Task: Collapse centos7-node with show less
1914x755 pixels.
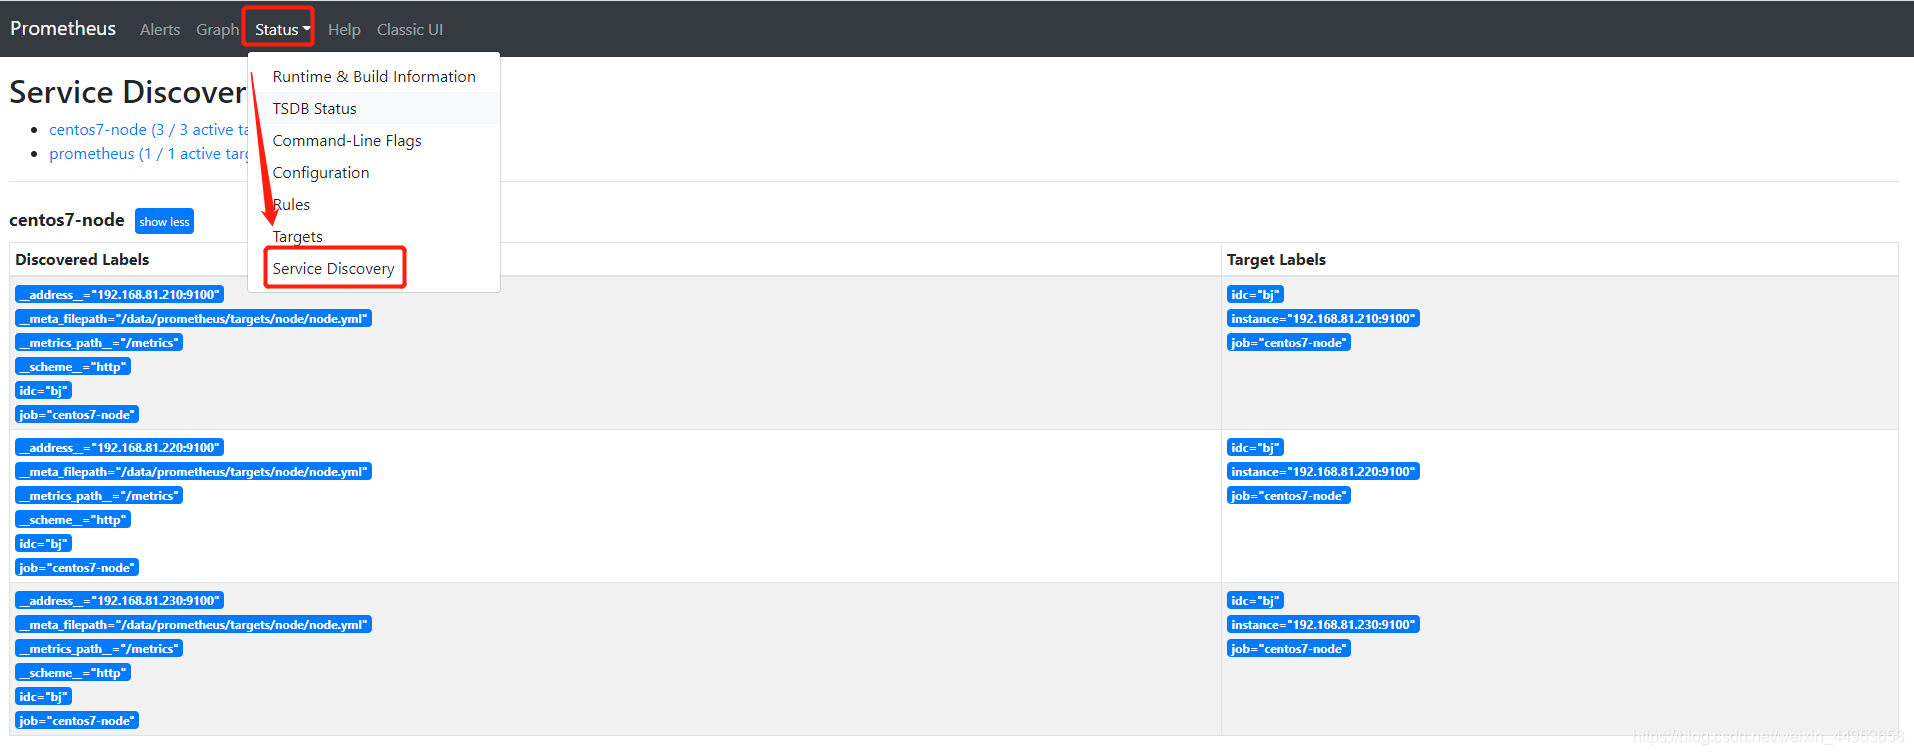Action: 164,221
